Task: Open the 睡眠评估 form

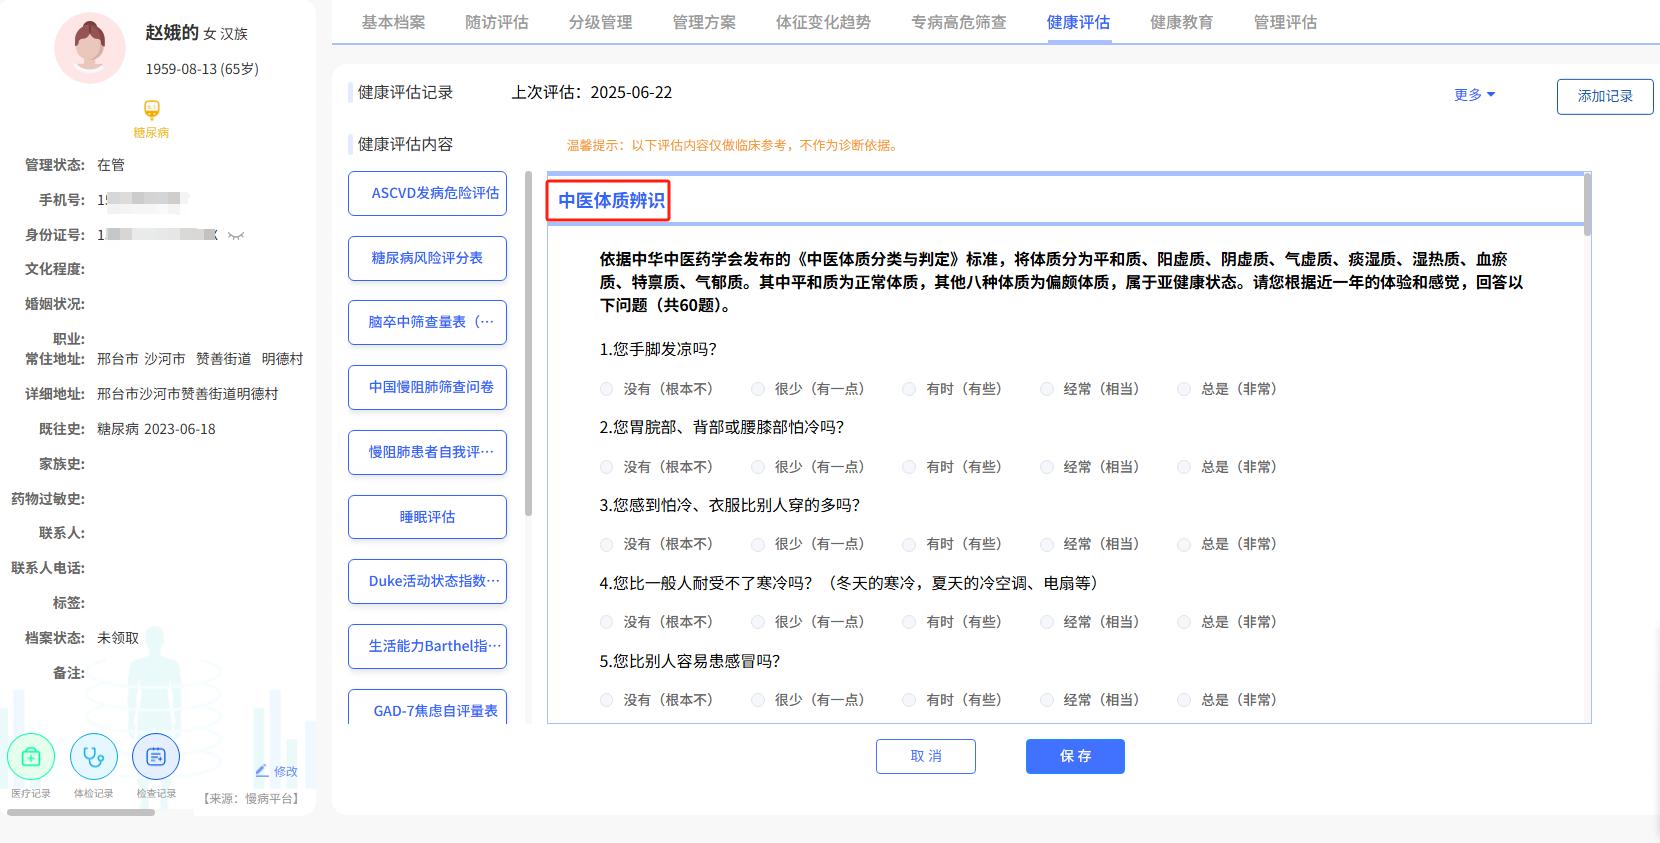Action: [x=427, y=517]
